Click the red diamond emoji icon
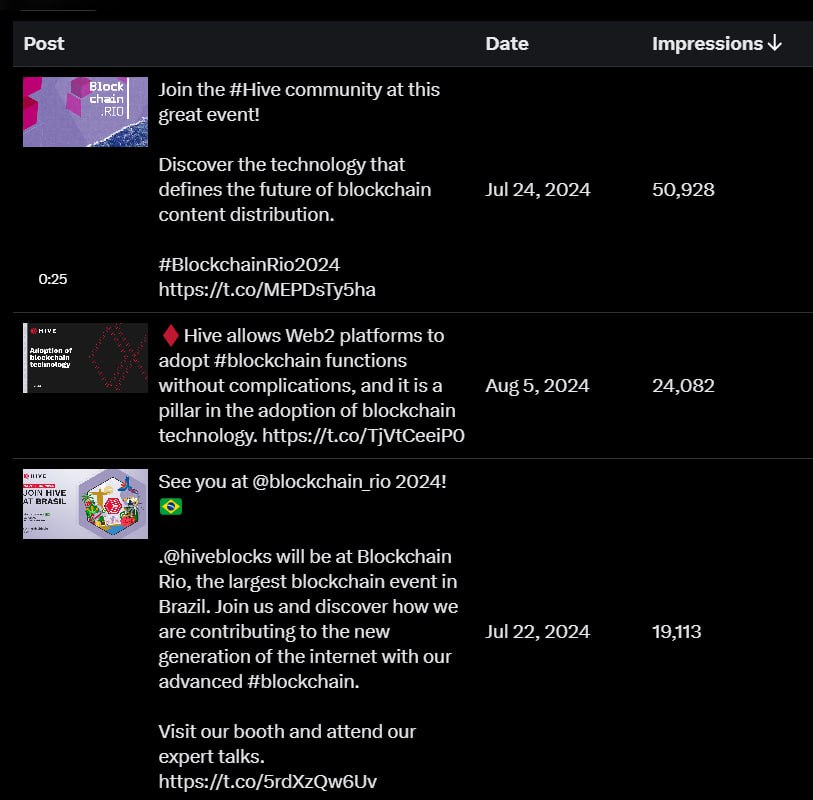This screenshot has width=813, height=800. pos(171,336)
